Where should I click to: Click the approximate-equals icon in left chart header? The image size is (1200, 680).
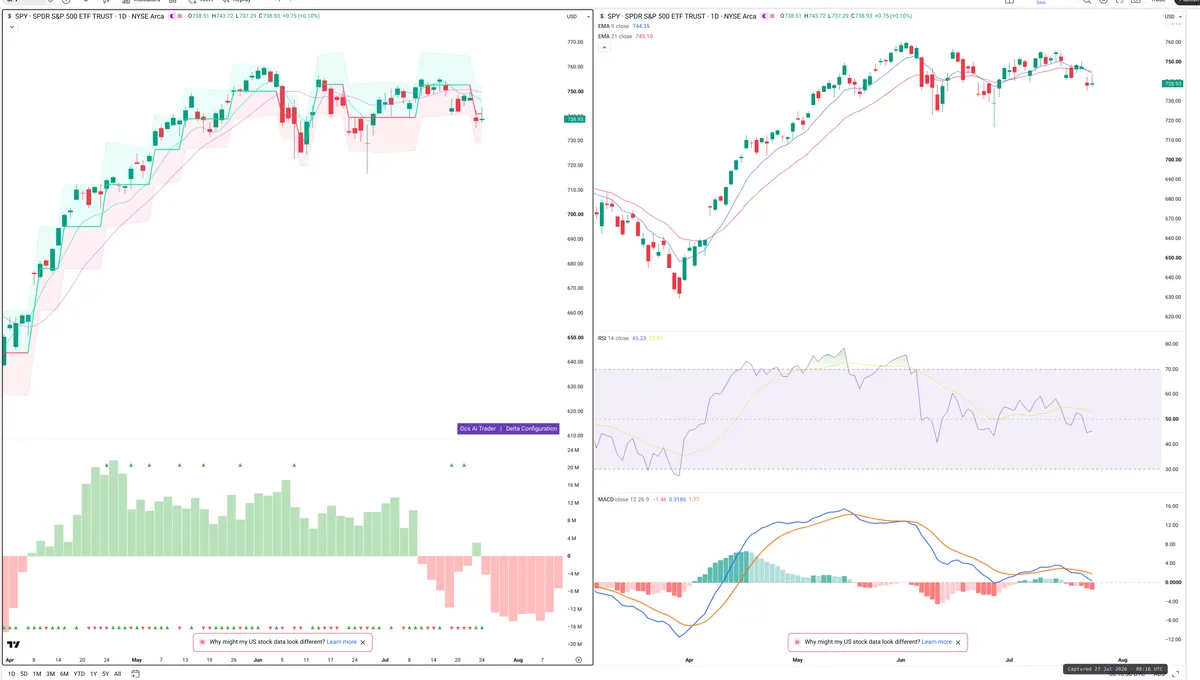pyautogui.click(x=180, y=16)
